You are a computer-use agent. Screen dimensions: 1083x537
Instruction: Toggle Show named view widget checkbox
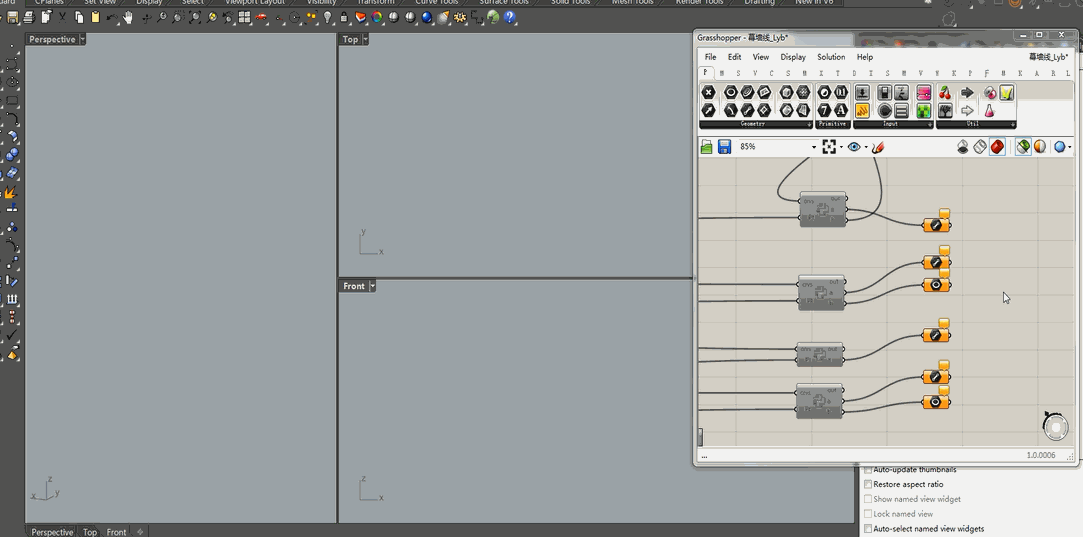(868, 499)
